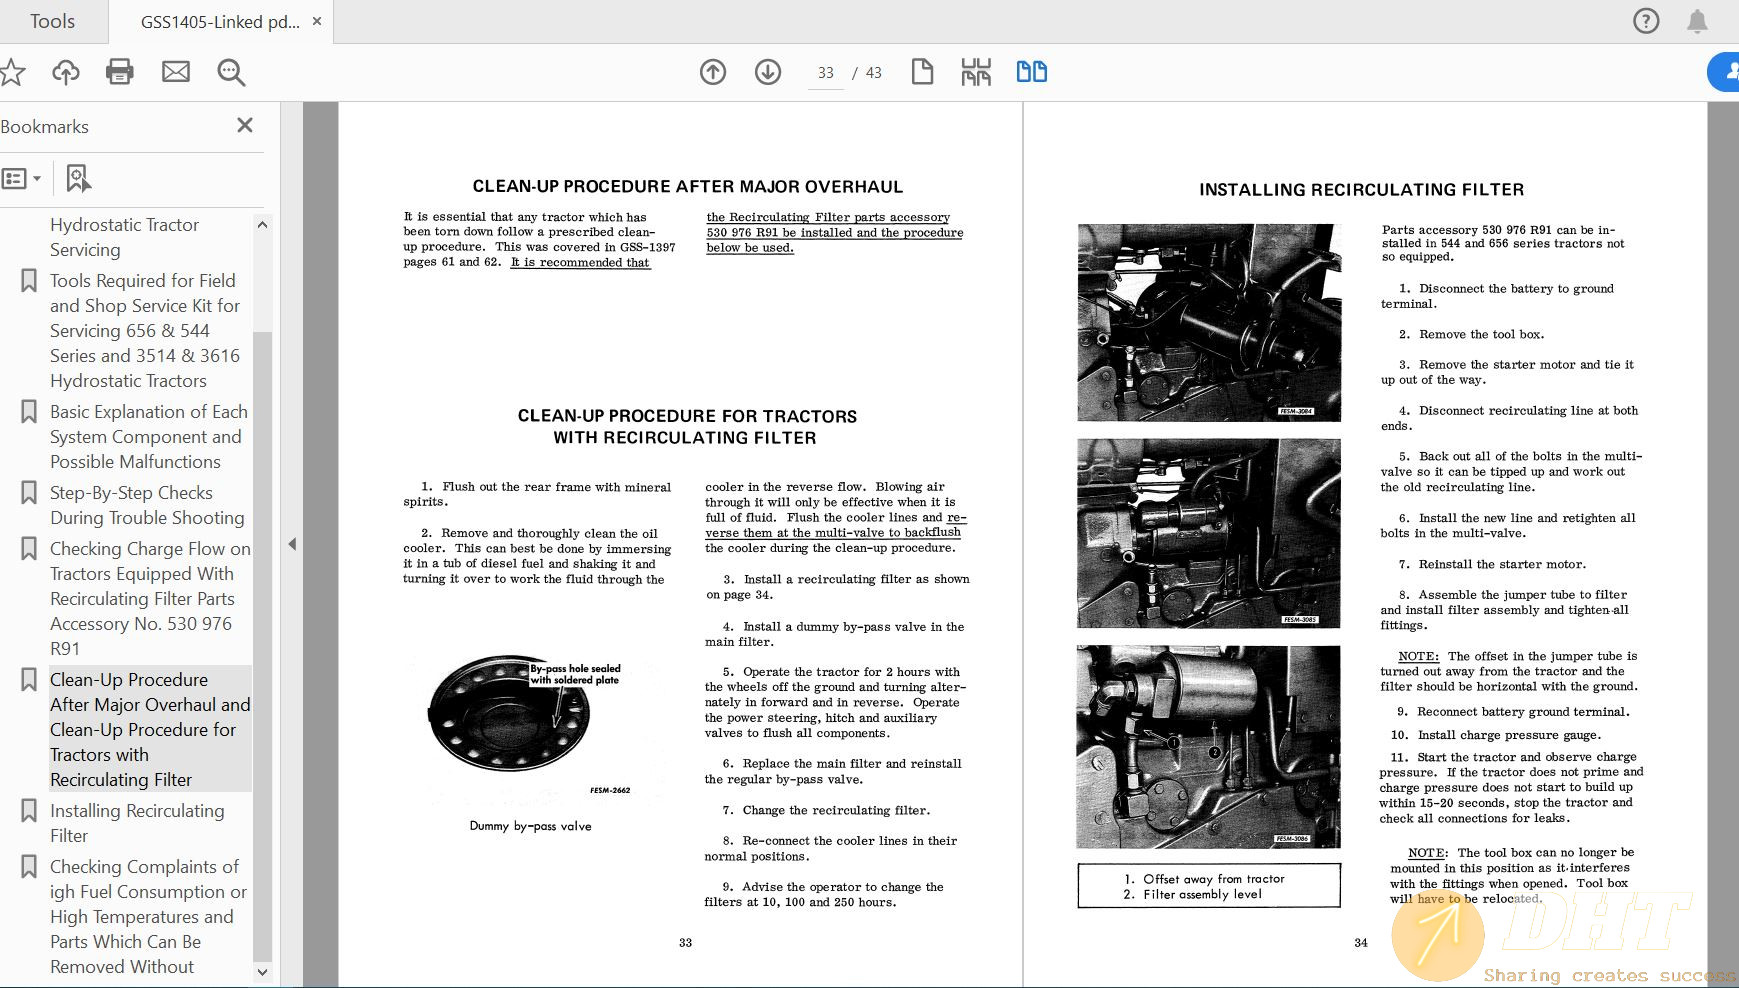Open the notifications bell
The width and height of the screenshot is (1739, 988).
(1699, 21)
